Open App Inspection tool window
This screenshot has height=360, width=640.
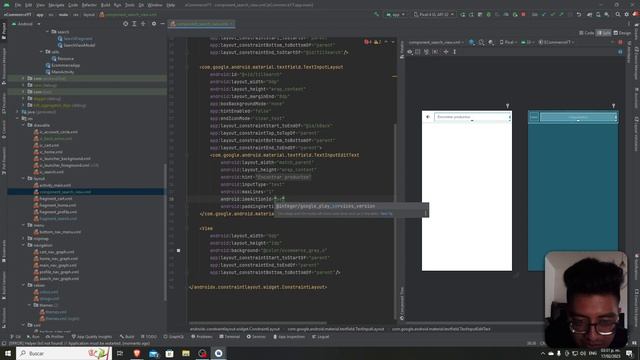click(x=289, y=337)
